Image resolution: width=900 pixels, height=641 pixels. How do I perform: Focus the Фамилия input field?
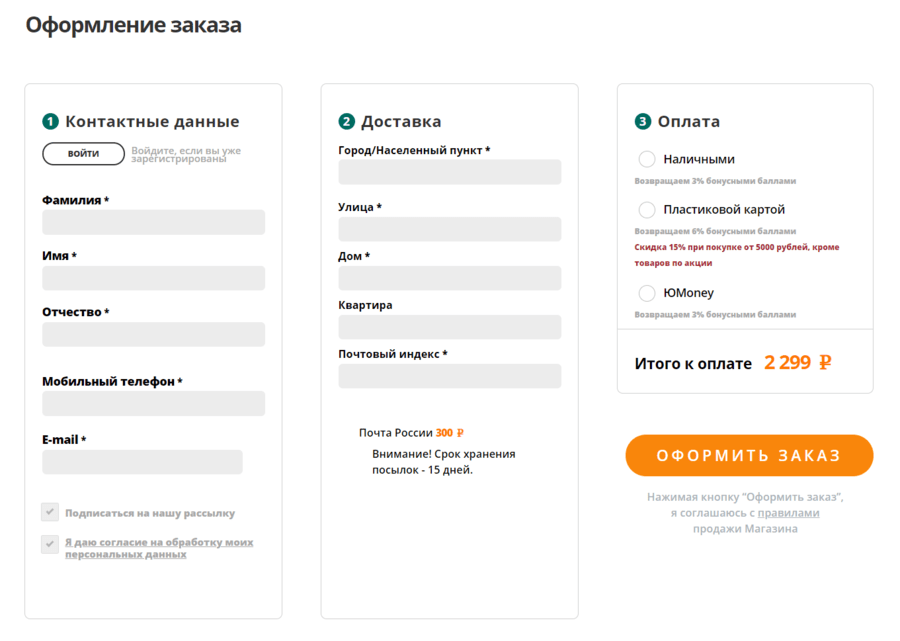153,222
